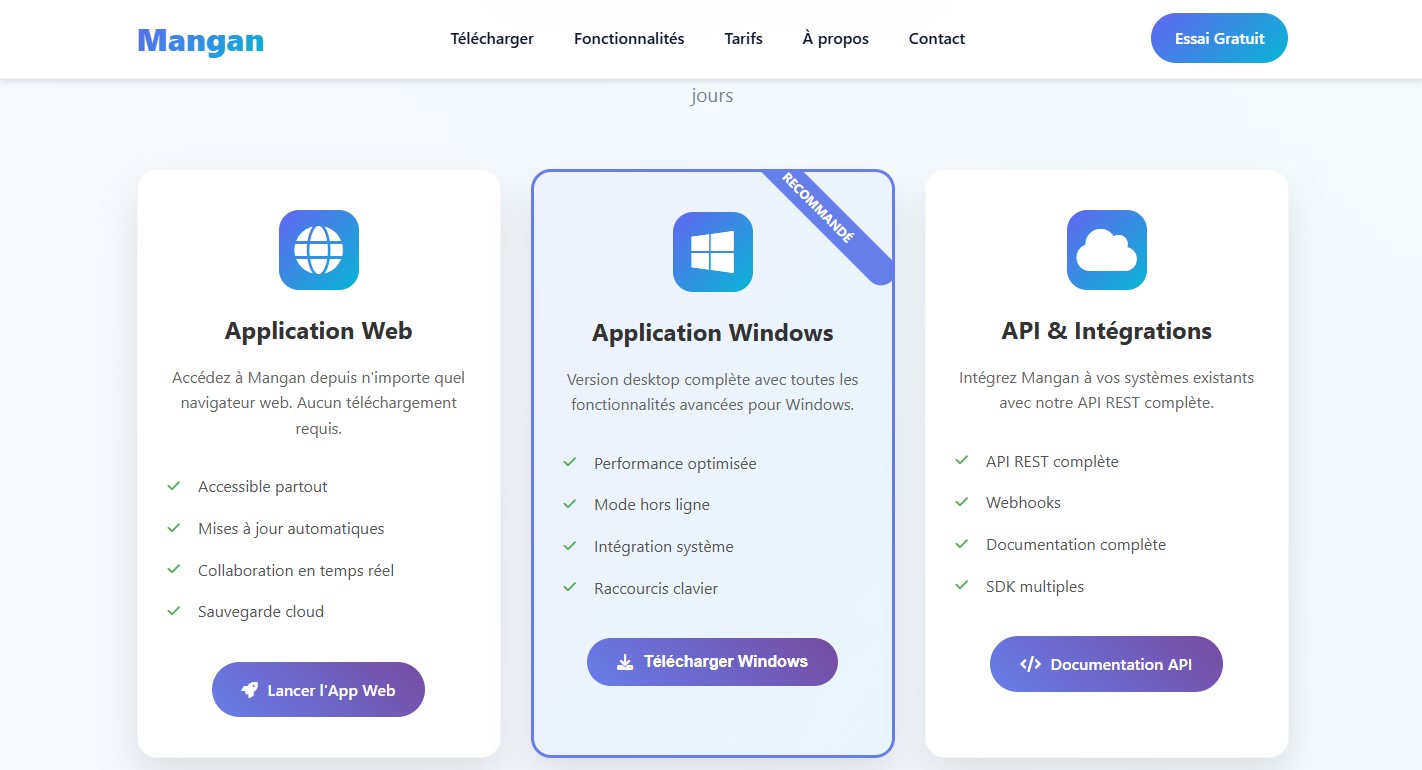Open the Télécharger menu item
Image resolution: width=1422 pixels, height=770 pixels.
click(x=492, y=39)
